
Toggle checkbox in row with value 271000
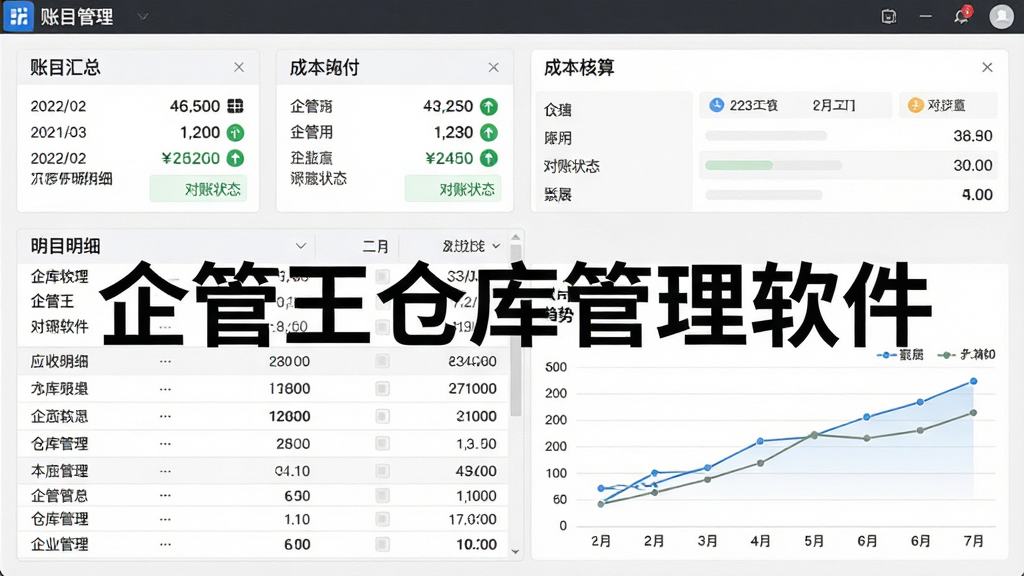[383, 389]
